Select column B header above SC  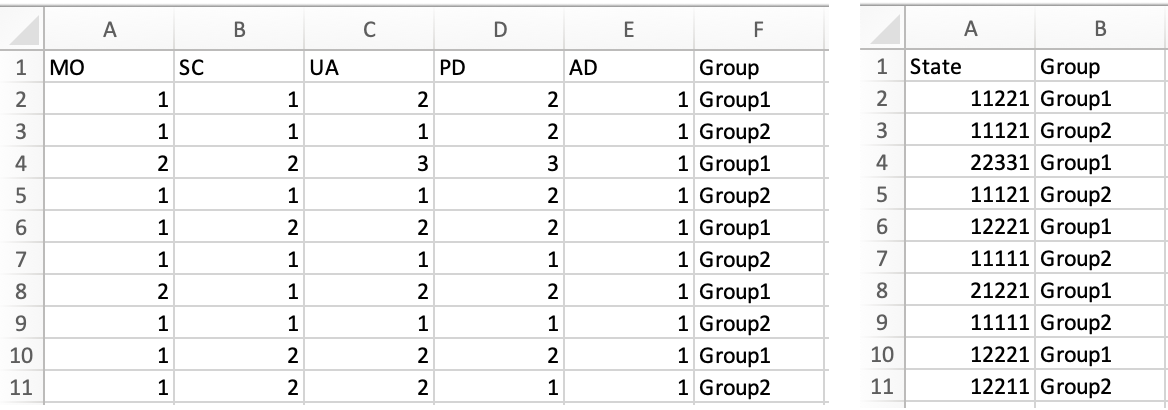pos(238,31)
